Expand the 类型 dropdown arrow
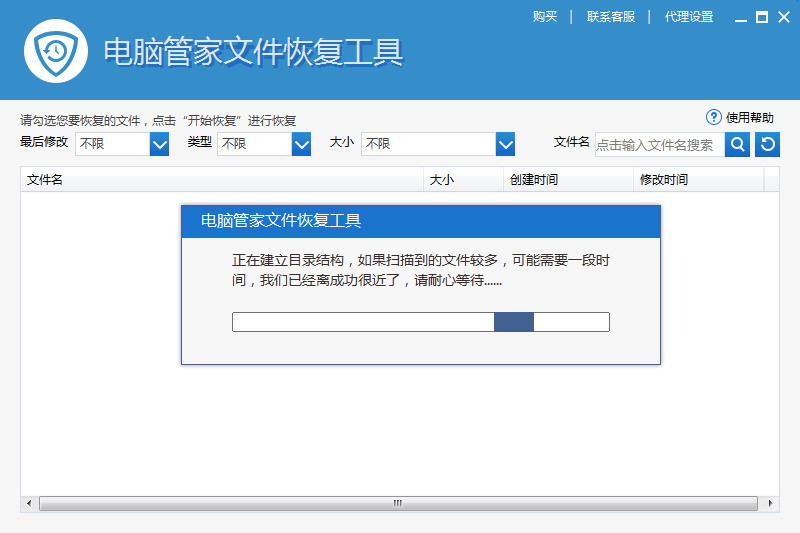This screenshot has height=533, width=800. 302,144
